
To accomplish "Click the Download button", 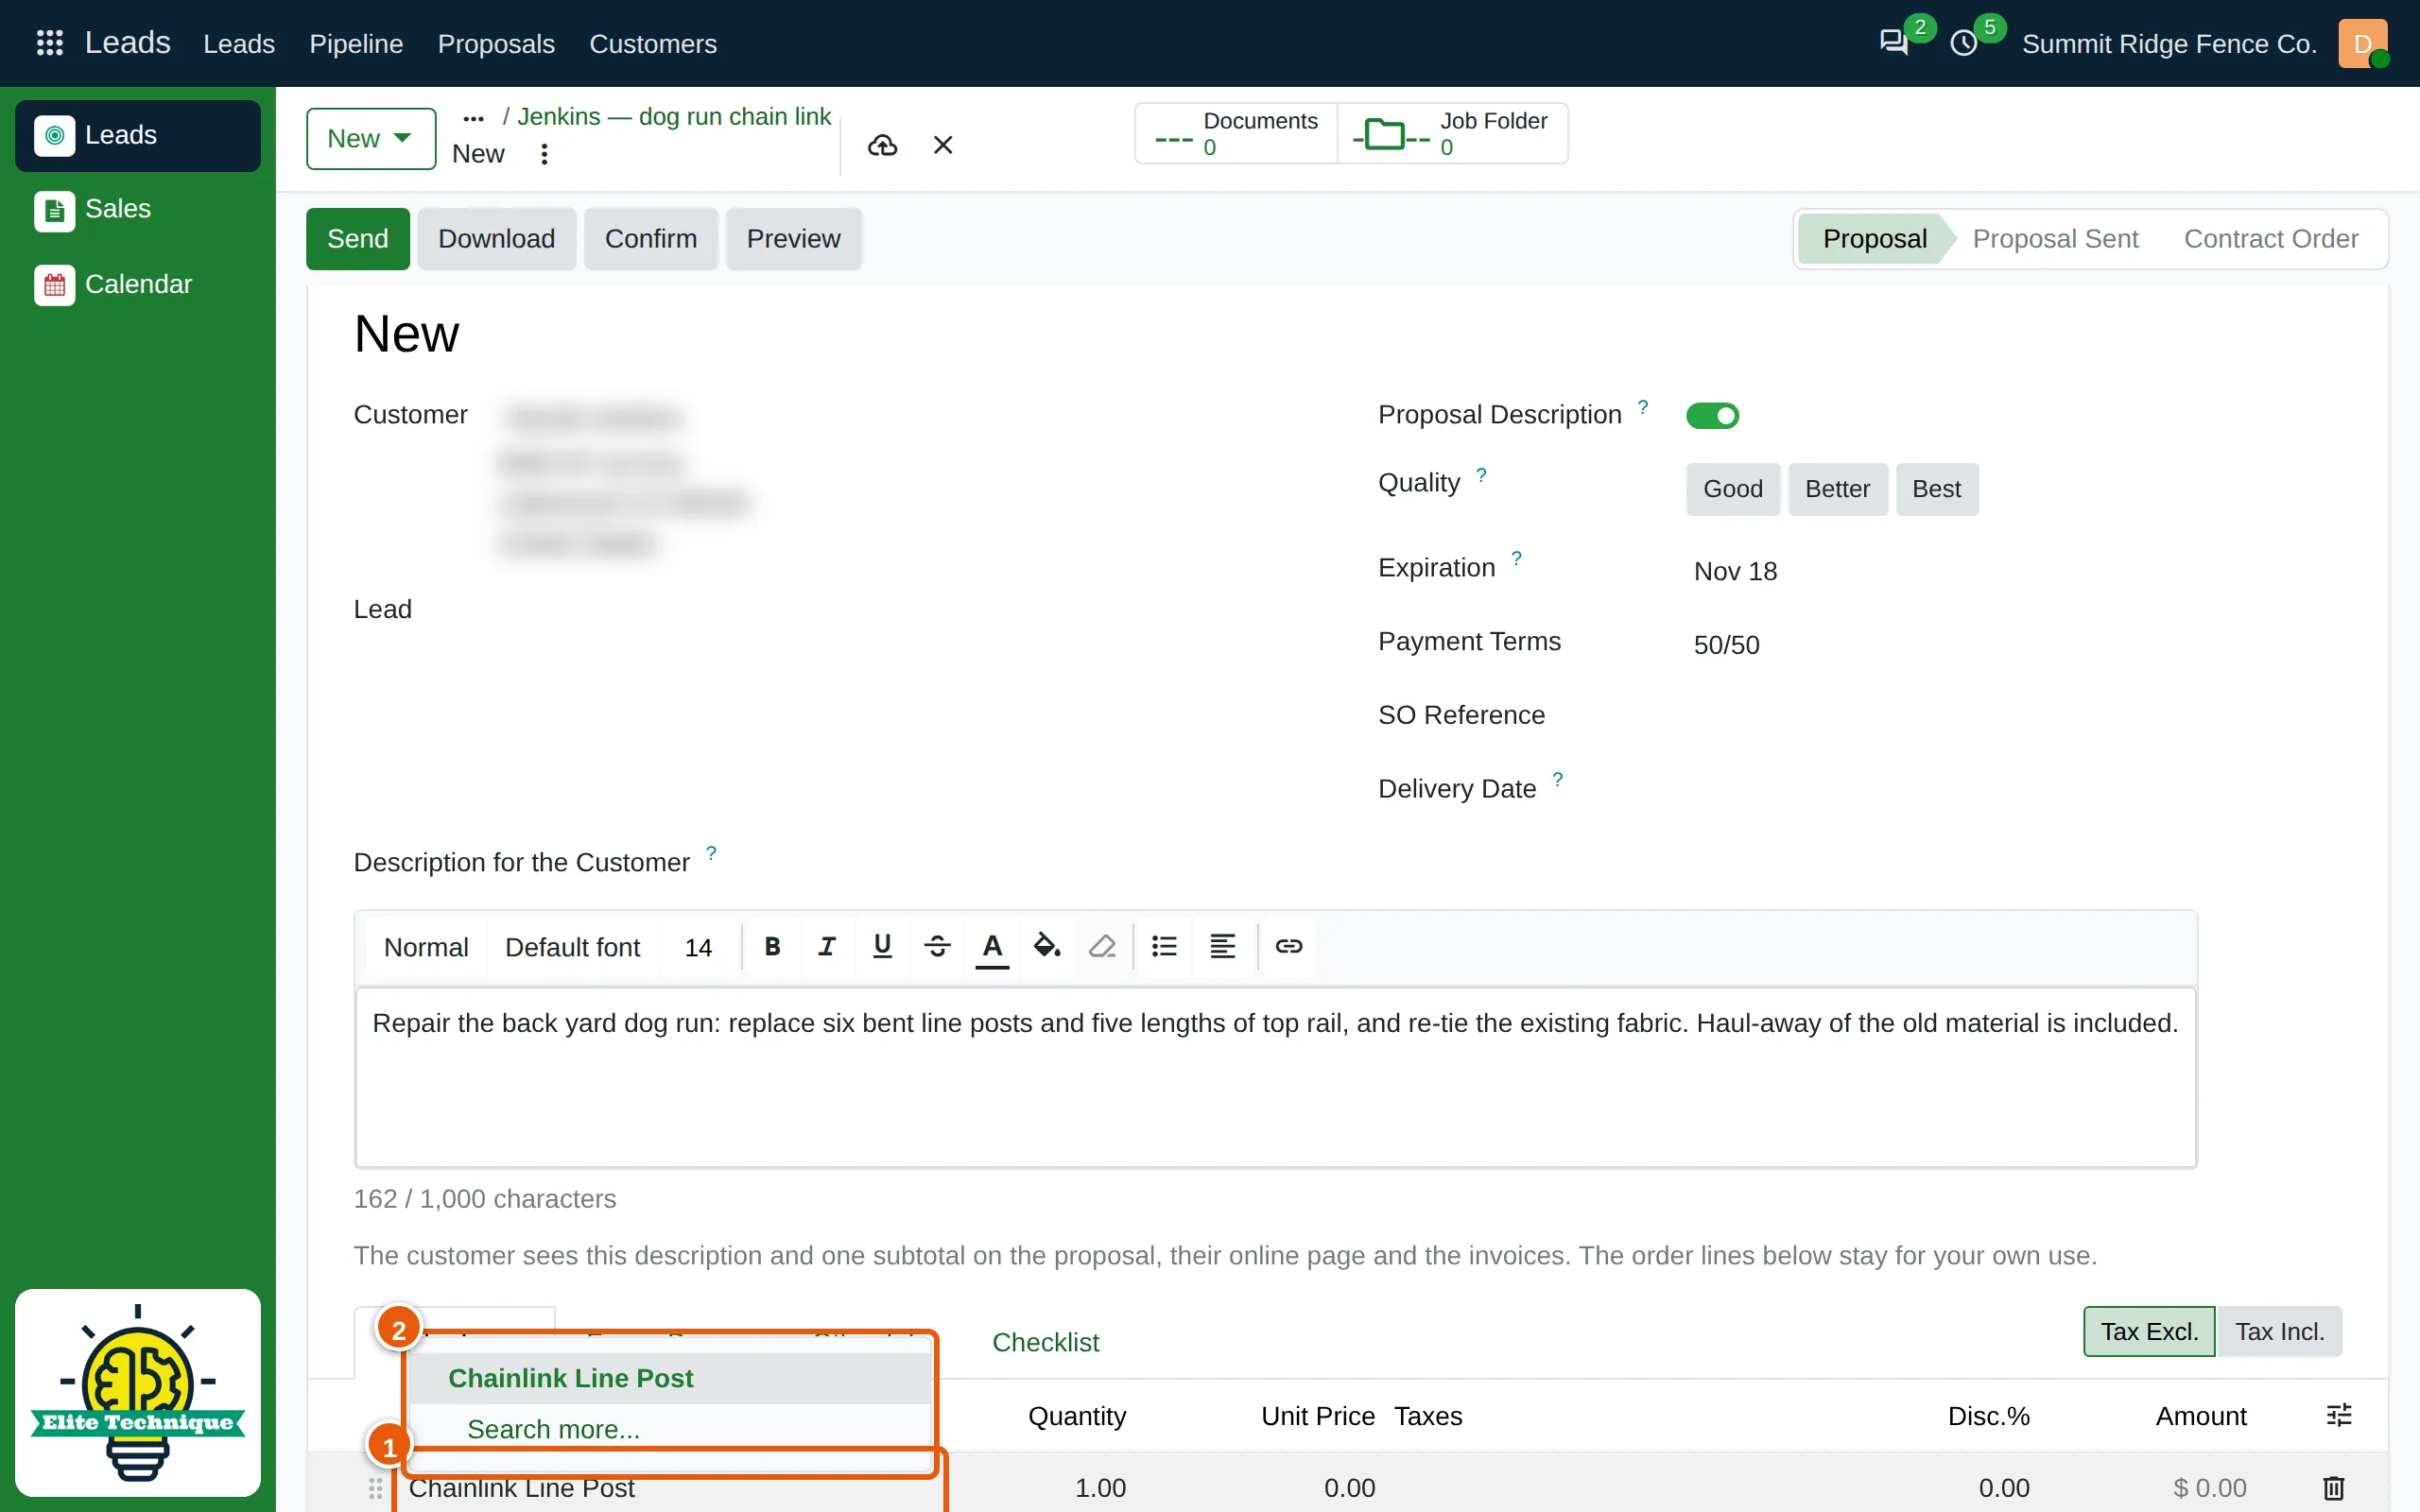I will point(496,239).
